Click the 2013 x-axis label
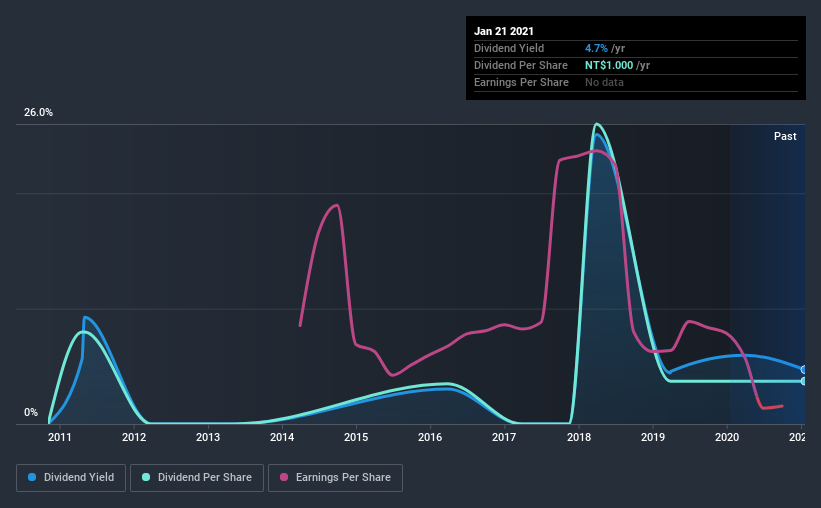The image size is (821, 508). (x=208, y=437)
